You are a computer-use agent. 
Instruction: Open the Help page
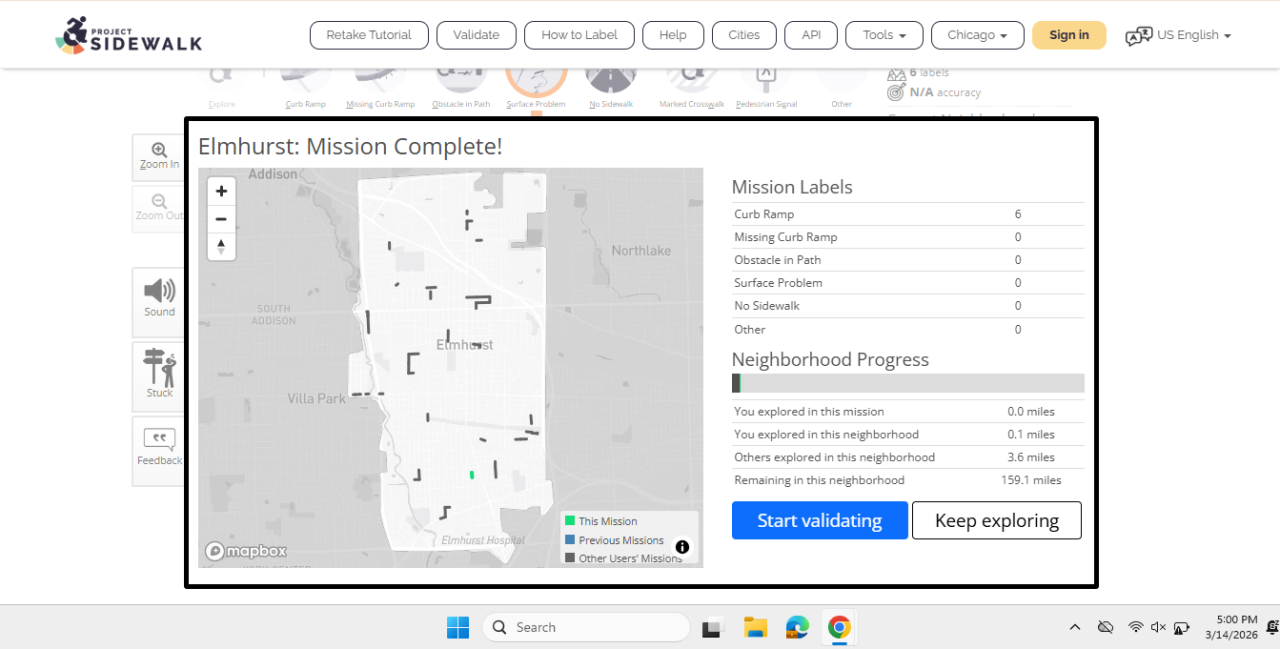(673, 35)
